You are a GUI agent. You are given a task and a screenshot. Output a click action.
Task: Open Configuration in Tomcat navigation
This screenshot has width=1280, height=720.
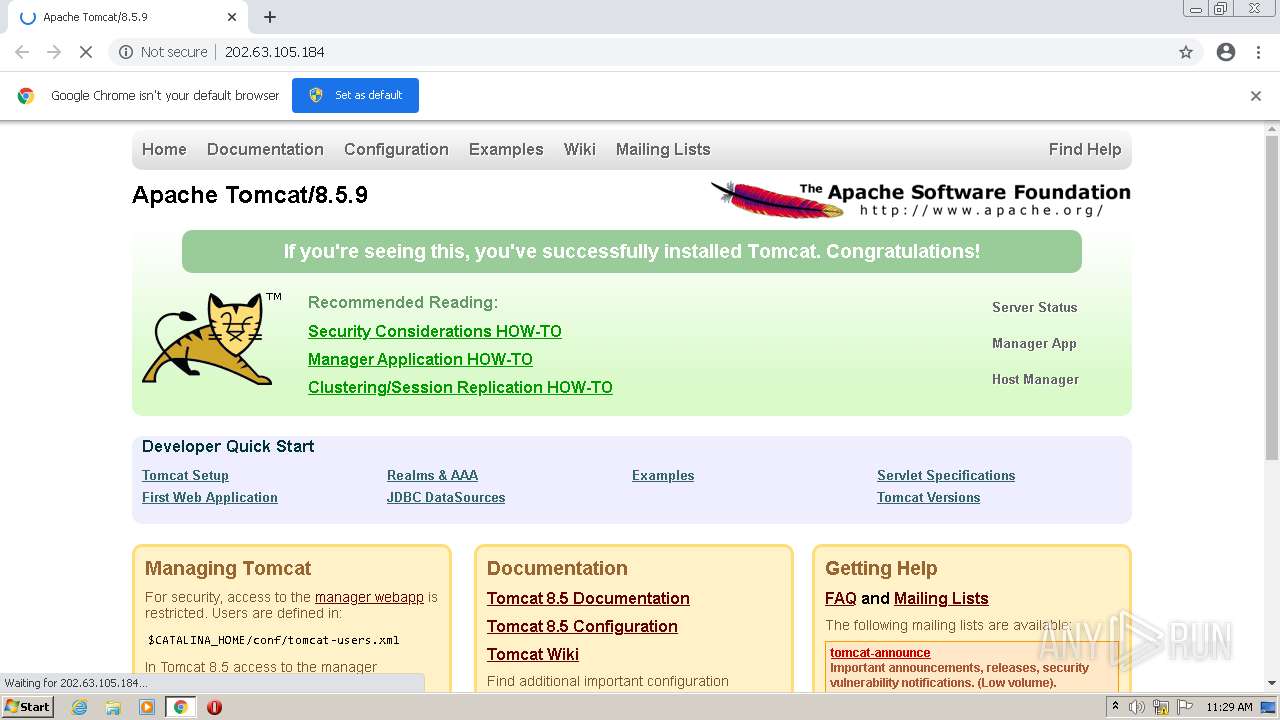point(396,149)
